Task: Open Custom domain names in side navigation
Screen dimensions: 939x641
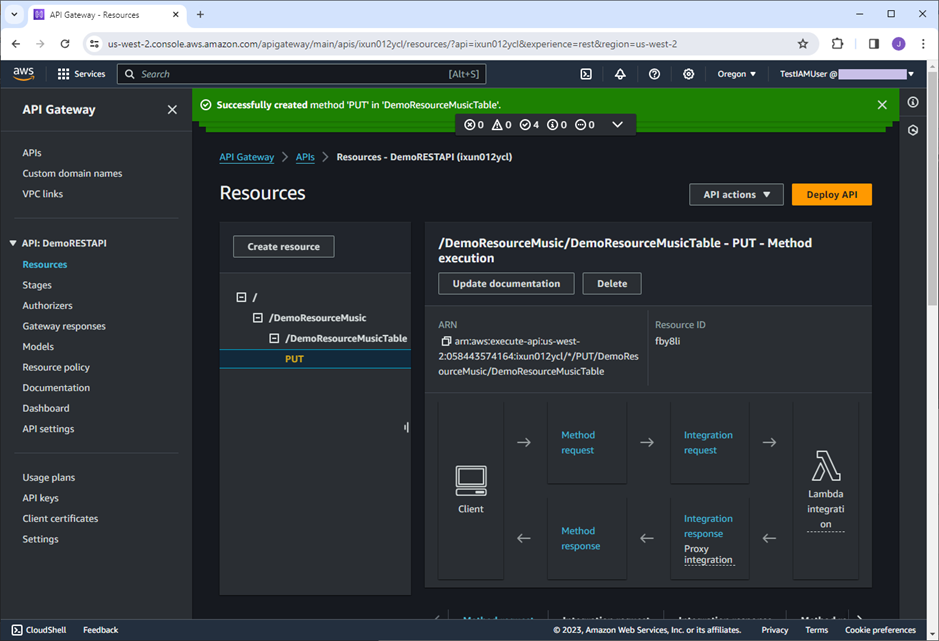Action: (72, 173)
